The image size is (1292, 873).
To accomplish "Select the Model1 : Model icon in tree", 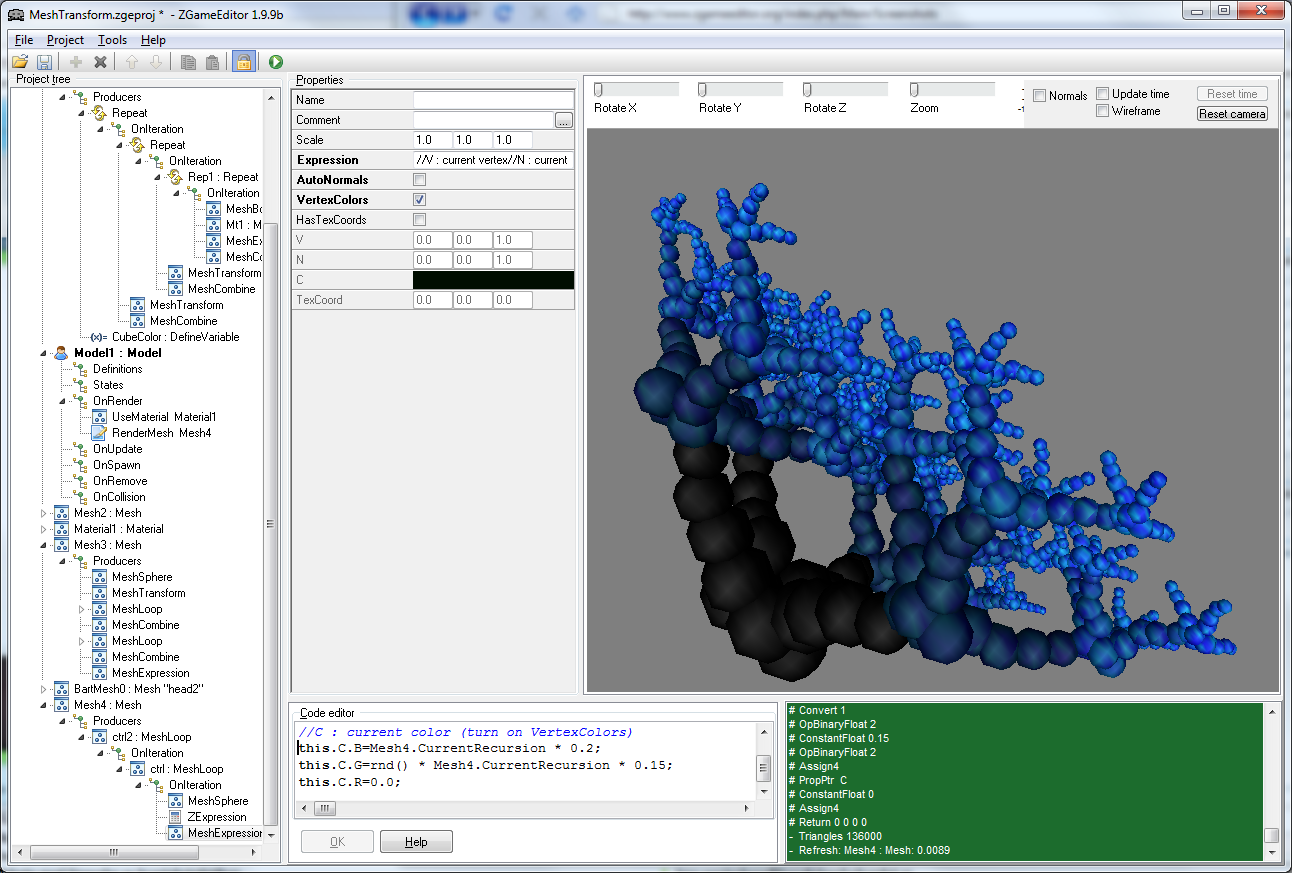I will (61, 353).
